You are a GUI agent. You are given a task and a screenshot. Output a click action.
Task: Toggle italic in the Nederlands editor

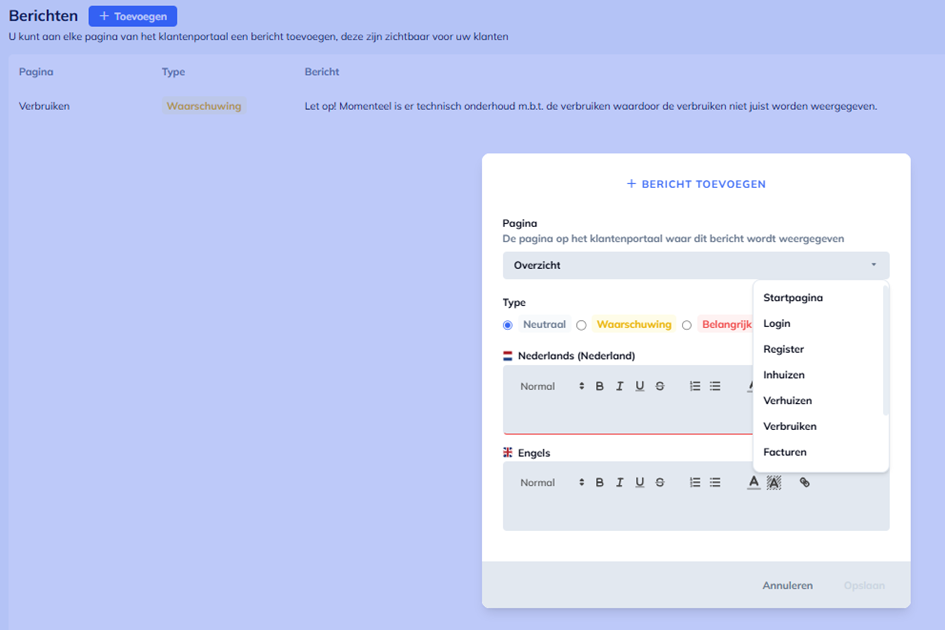(x=620, y=386)
